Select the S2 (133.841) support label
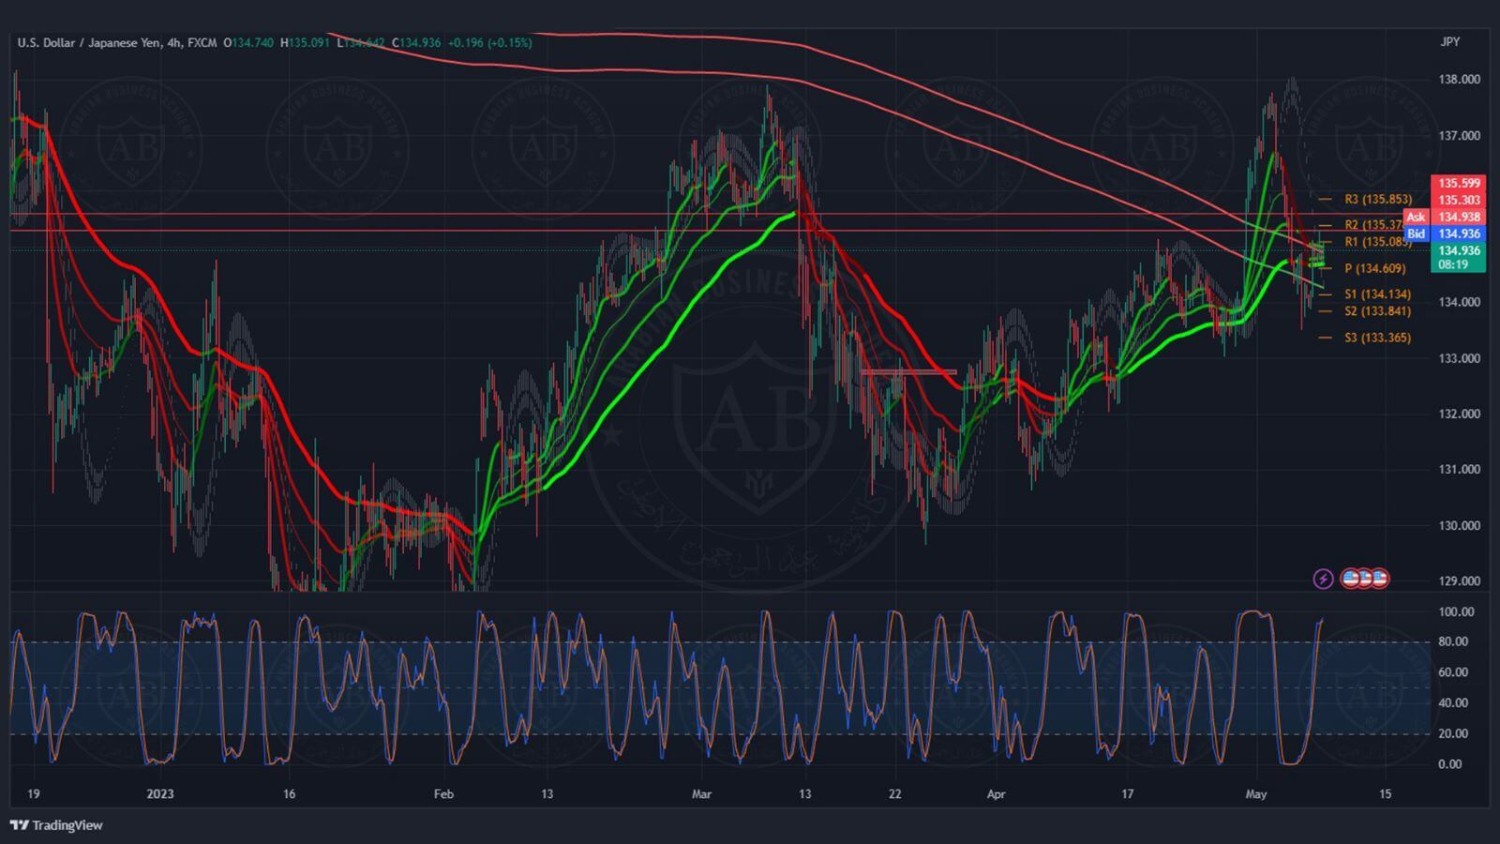The height and width of the screenshot is (844, 1500). coord(1378,311)
